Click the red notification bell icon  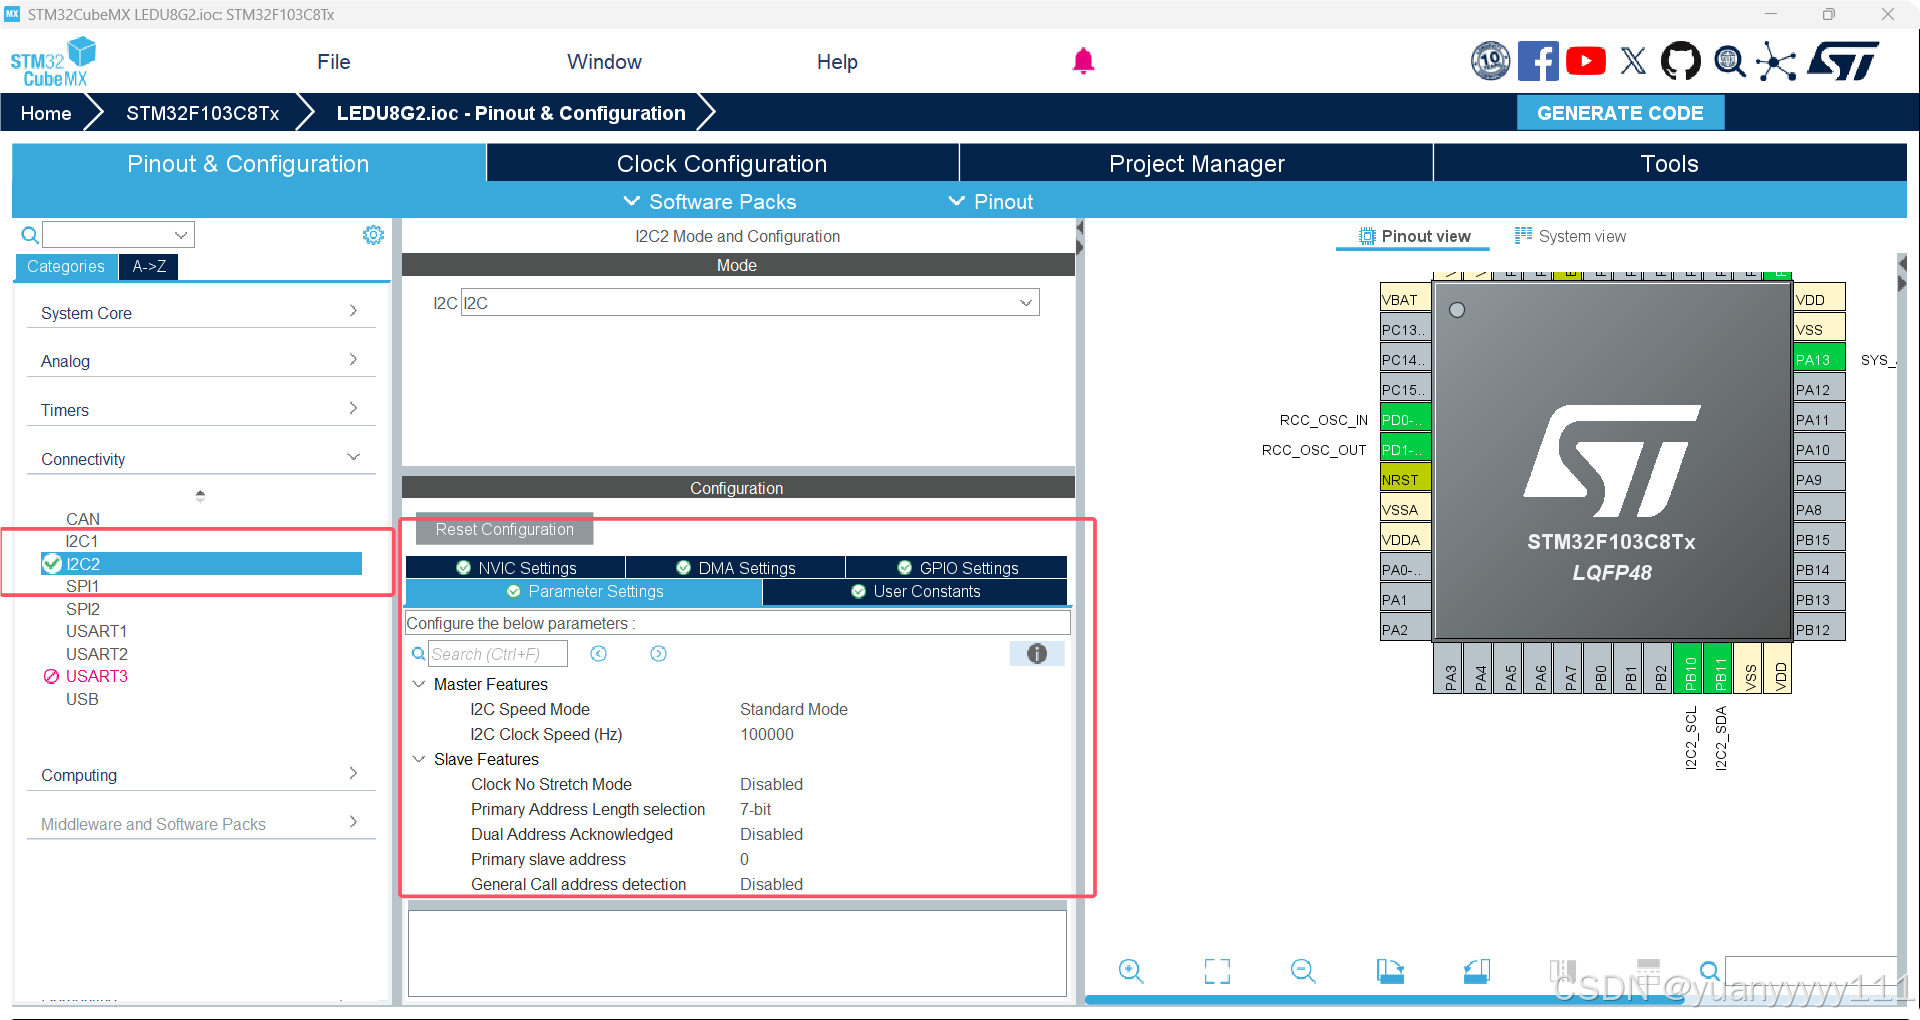pyautogui.click(x=1083, y=62)
